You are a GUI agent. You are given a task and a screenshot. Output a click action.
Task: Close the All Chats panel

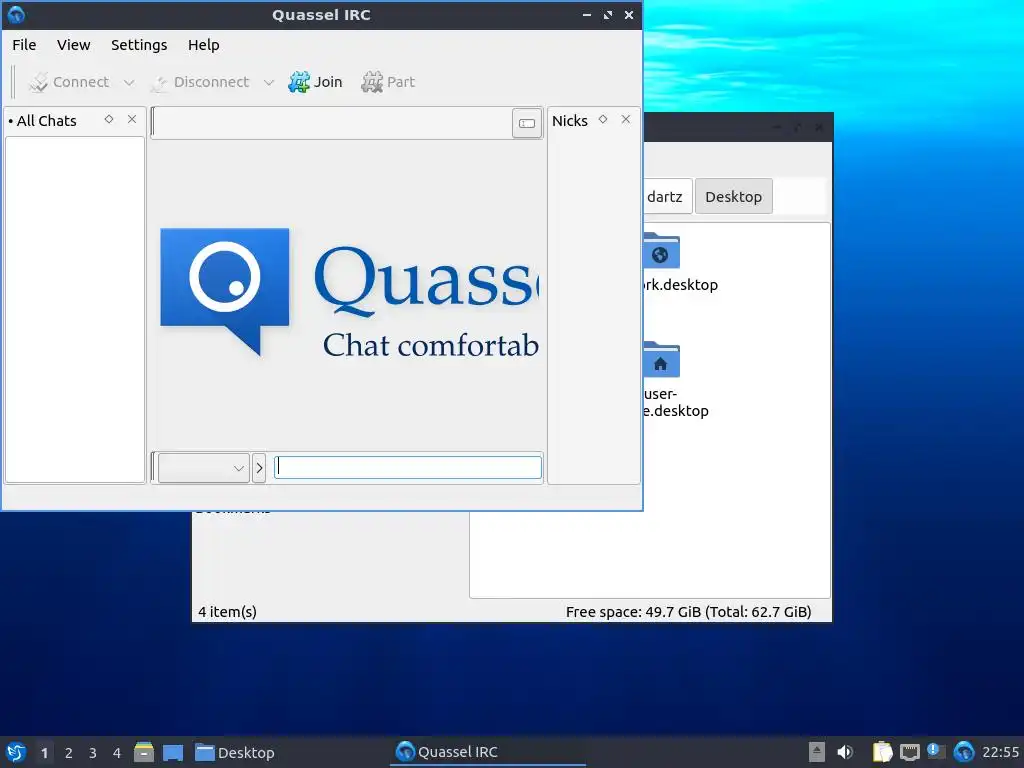tap(132, 120)
